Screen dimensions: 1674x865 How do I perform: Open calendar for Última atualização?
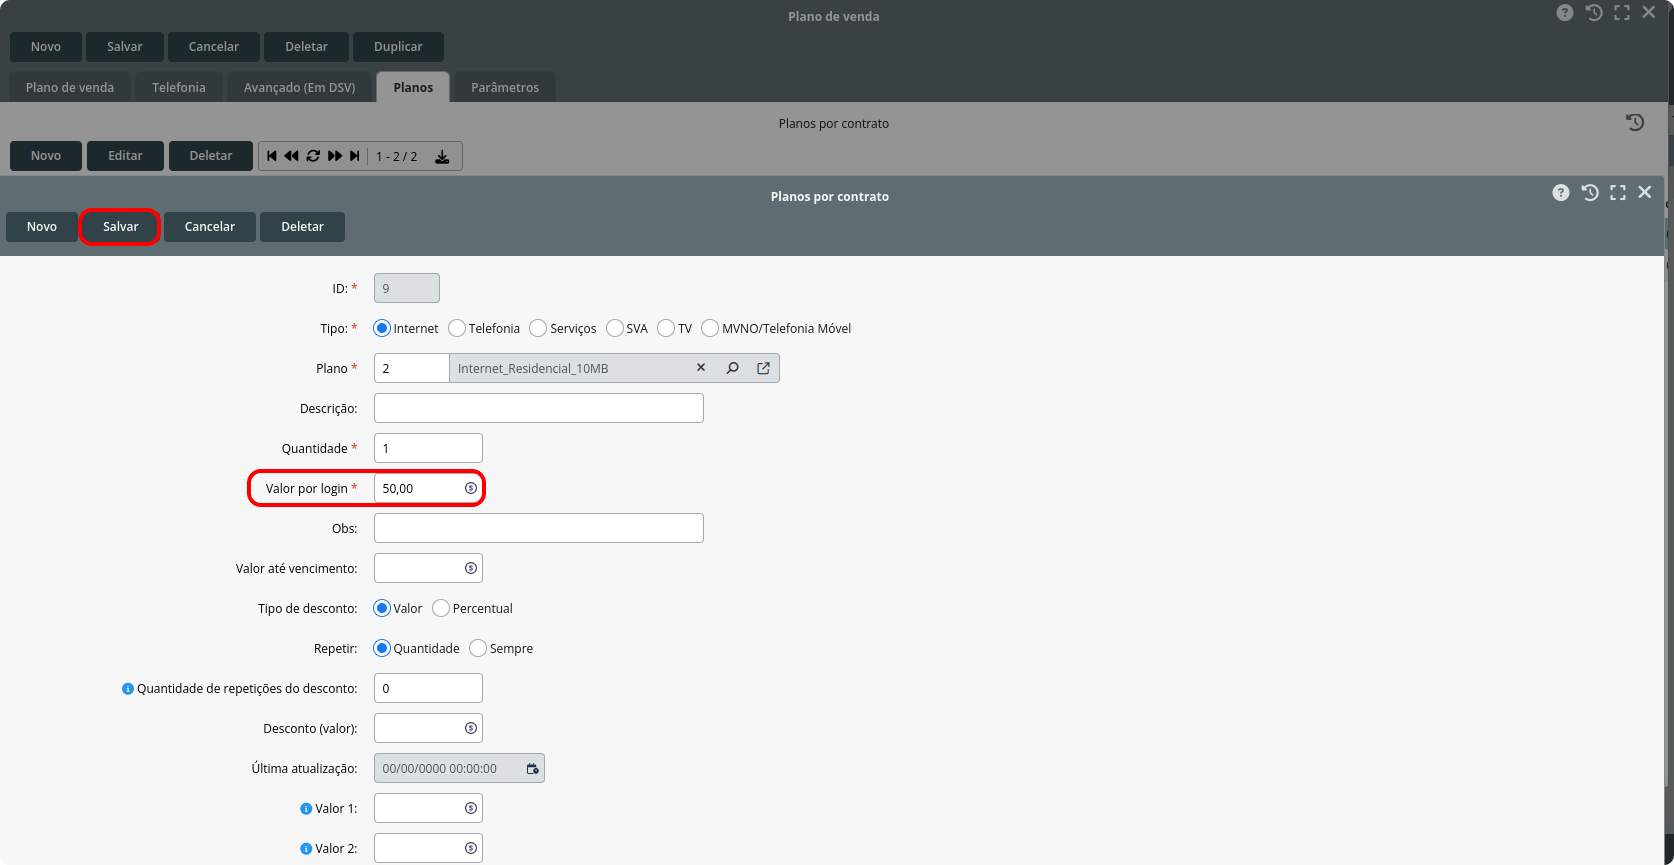click(x=533, y=768)
